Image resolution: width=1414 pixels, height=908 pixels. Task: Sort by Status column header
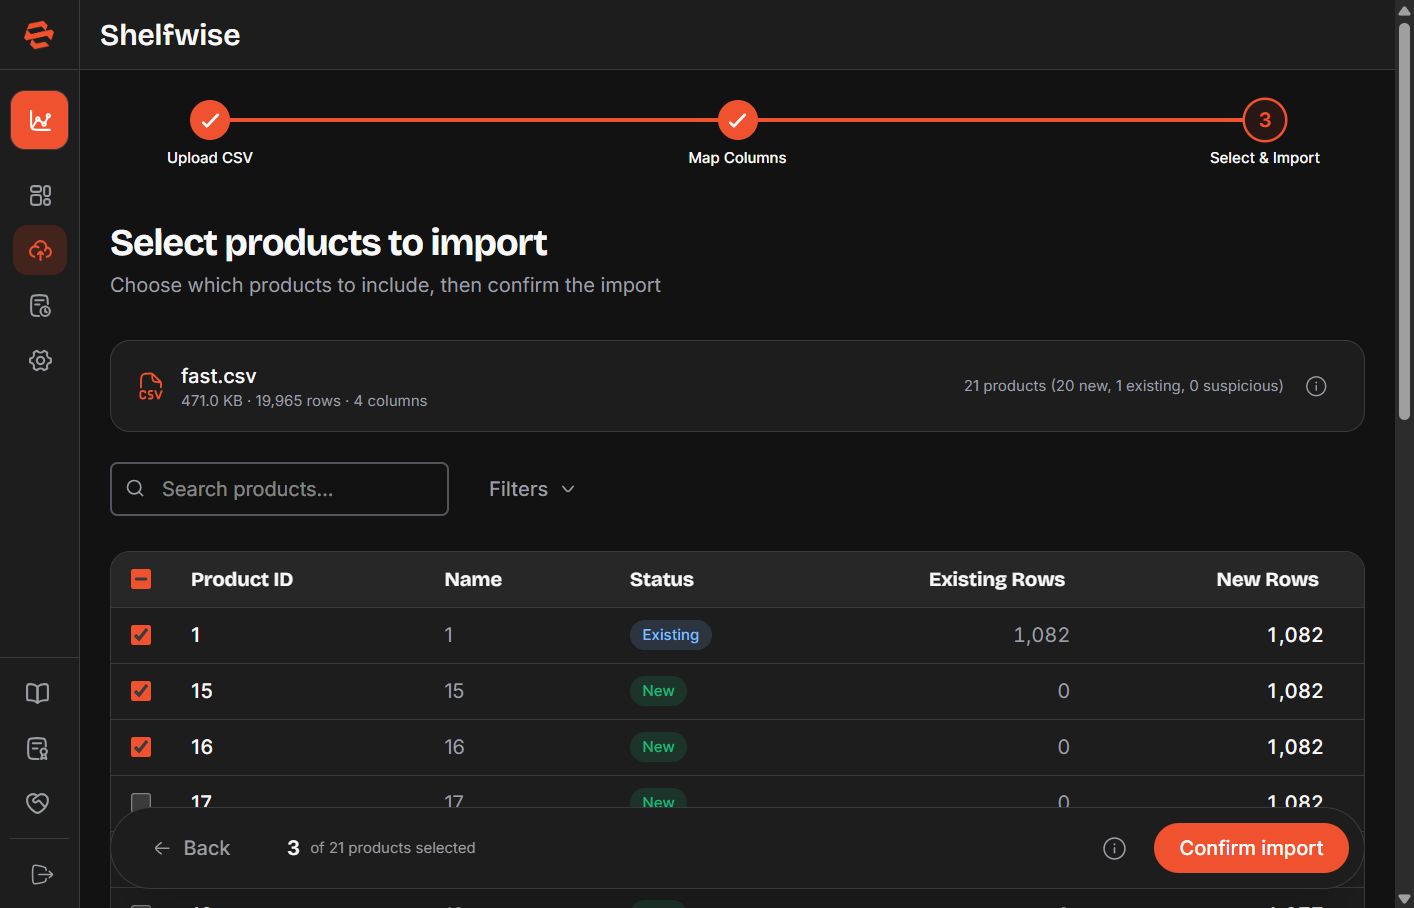[661, 579]
